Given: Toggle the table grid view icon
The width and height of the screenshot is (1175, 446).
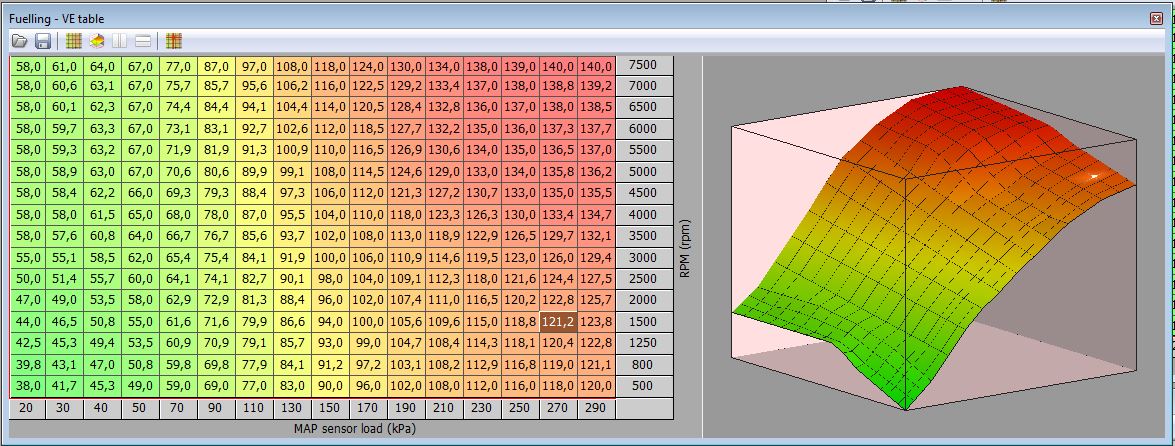Looking at the screenshot, I should 73,41.
